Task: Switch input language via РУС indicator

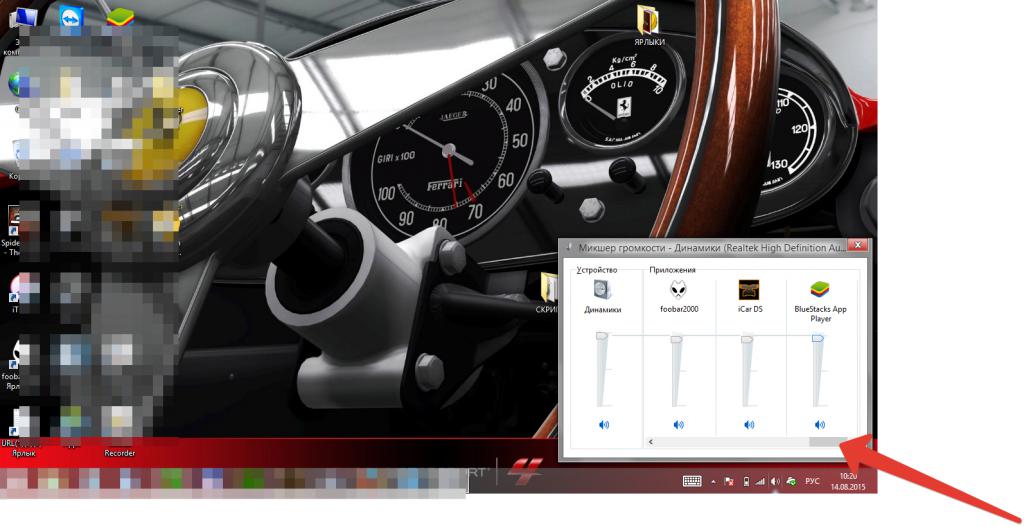Action: click(812, 481)
